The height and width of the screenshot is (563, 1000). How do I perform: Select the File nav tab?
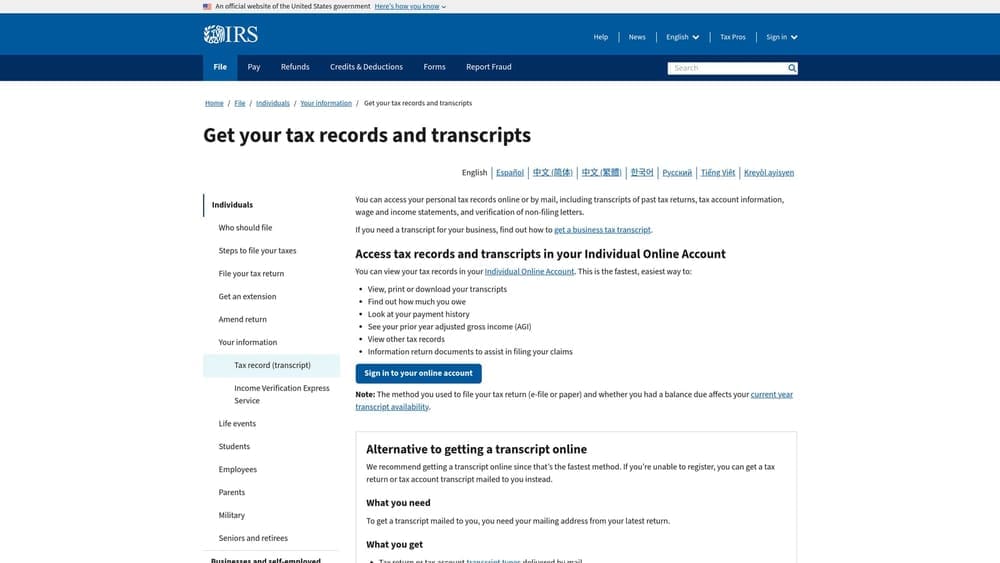click(220, 67)
